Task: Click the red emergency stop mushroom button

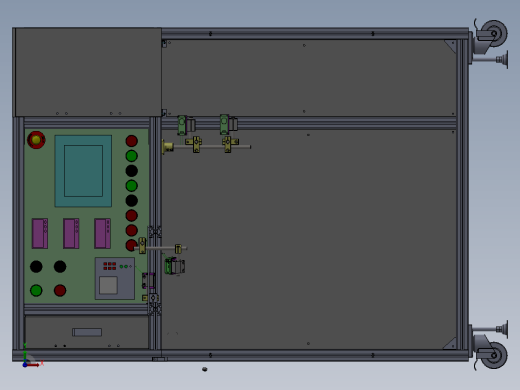Action: (36, 140)
